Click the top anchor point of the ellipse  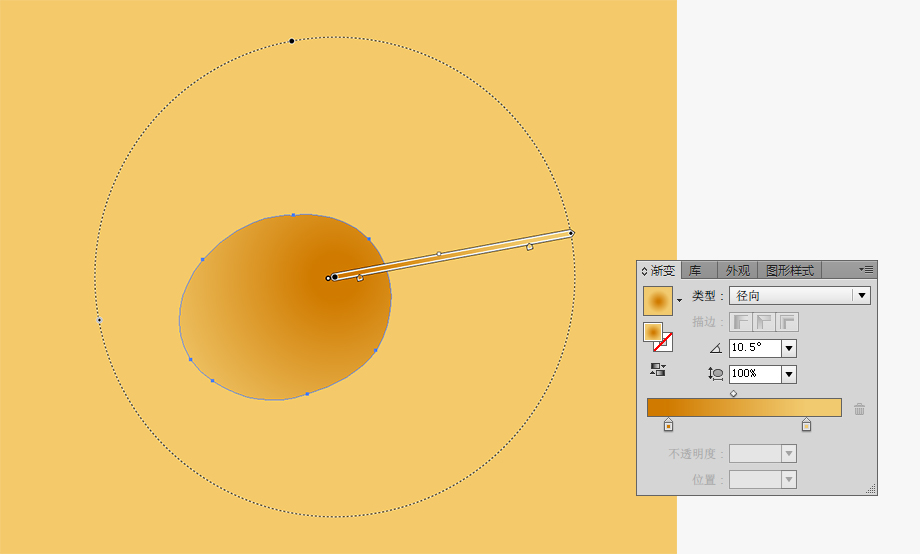coord(293,215)
